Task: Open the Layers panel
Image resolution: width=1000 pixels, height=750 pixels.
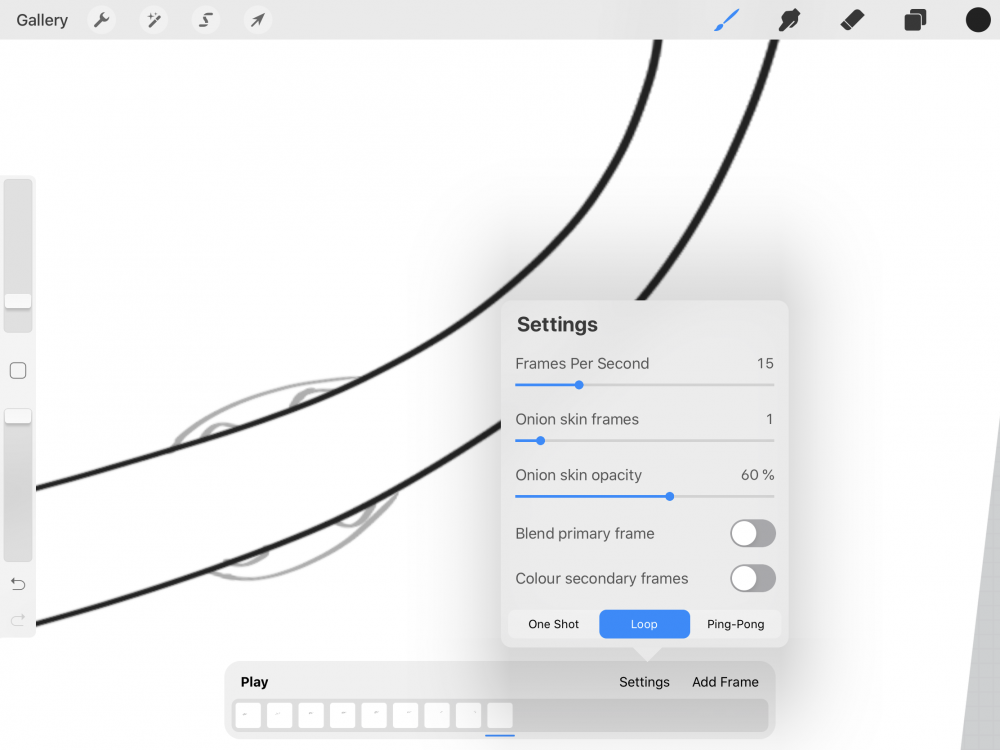Action: [x=915, y=20]
